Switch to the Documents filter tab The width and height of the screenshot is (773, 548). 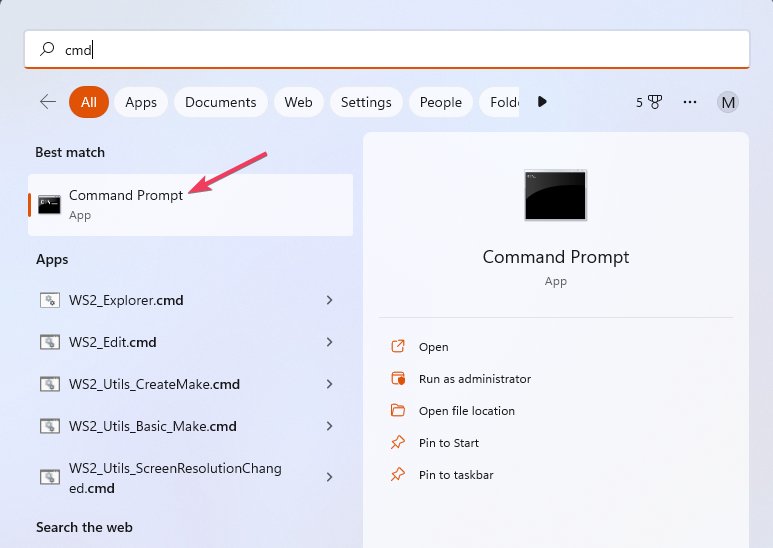(220, 102)
